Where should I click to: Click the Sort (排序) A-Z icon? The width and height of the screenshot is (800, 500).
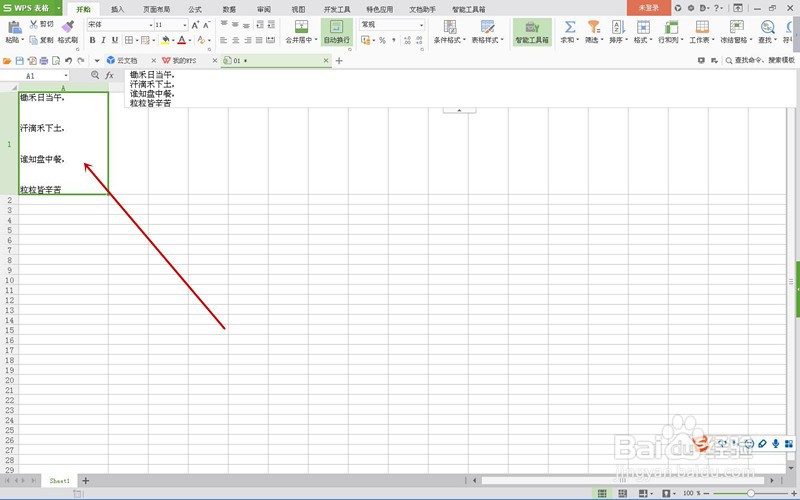pyautogui.click(x=618, y=27)
